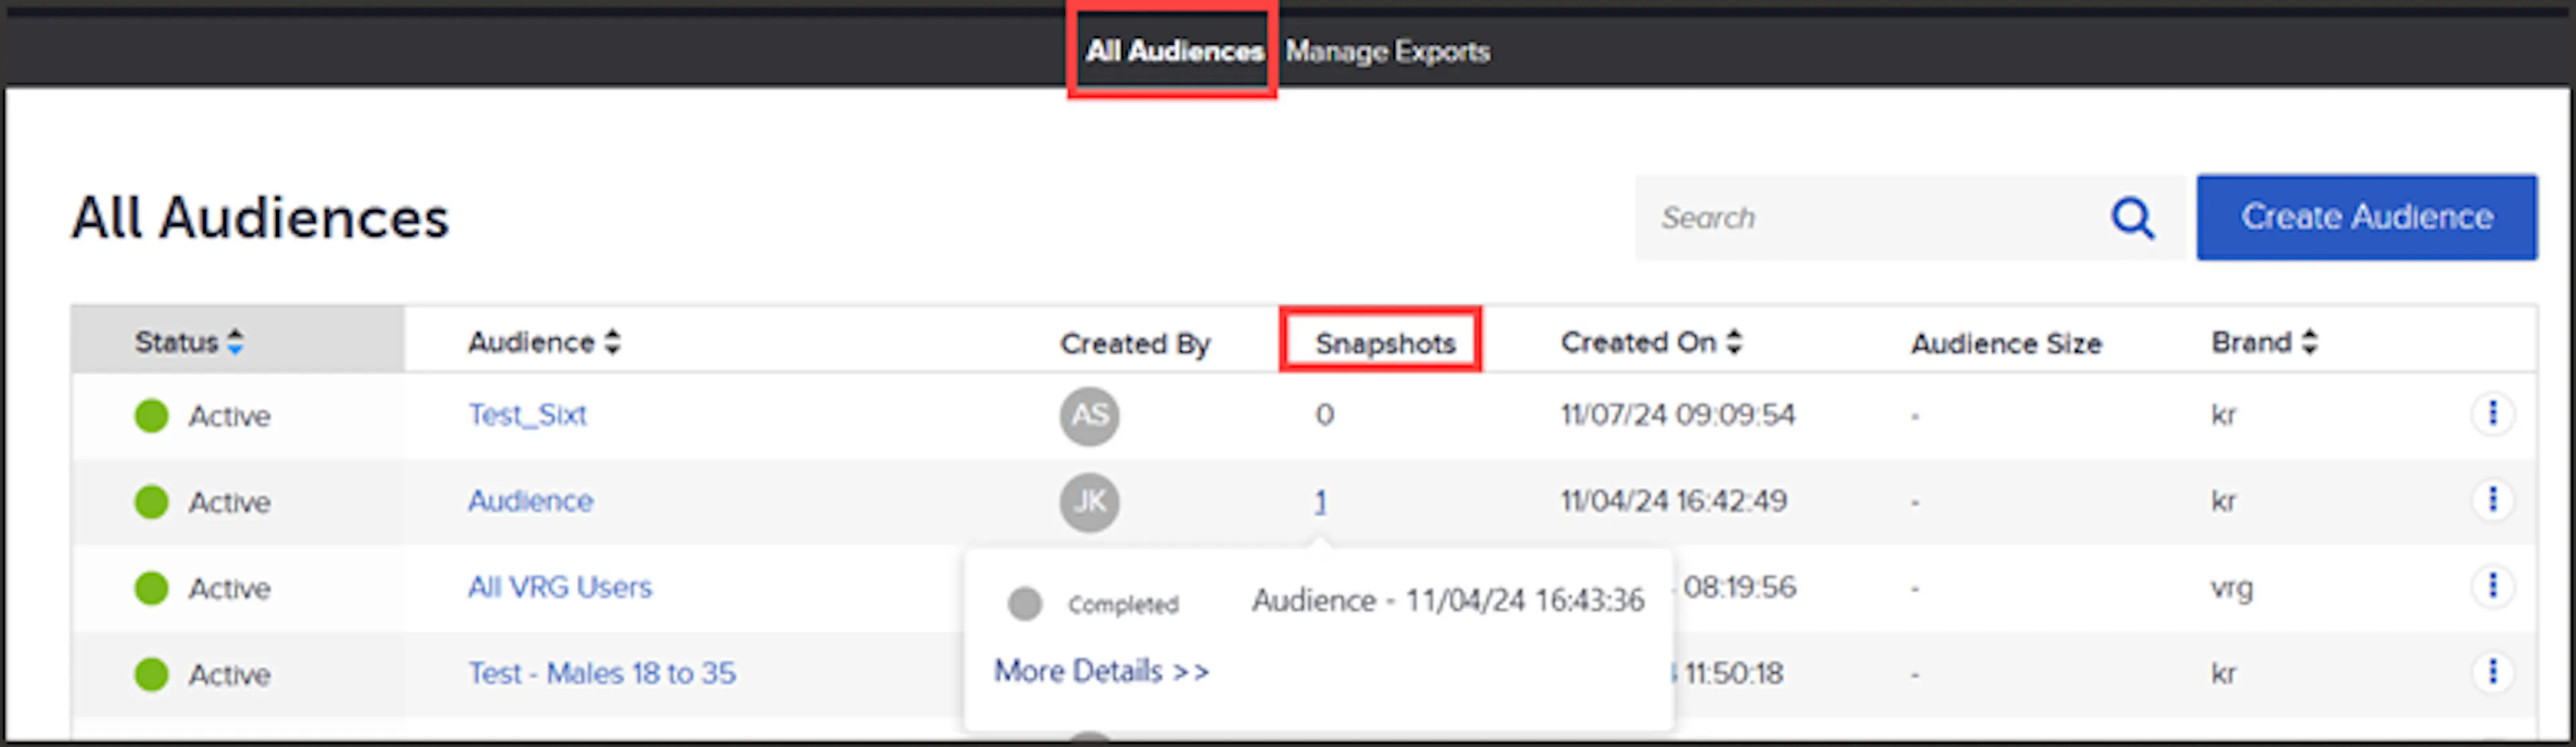Click the Completed label in popup
This screenshot has width=2576, height=747.
(x=1123, y=605)
